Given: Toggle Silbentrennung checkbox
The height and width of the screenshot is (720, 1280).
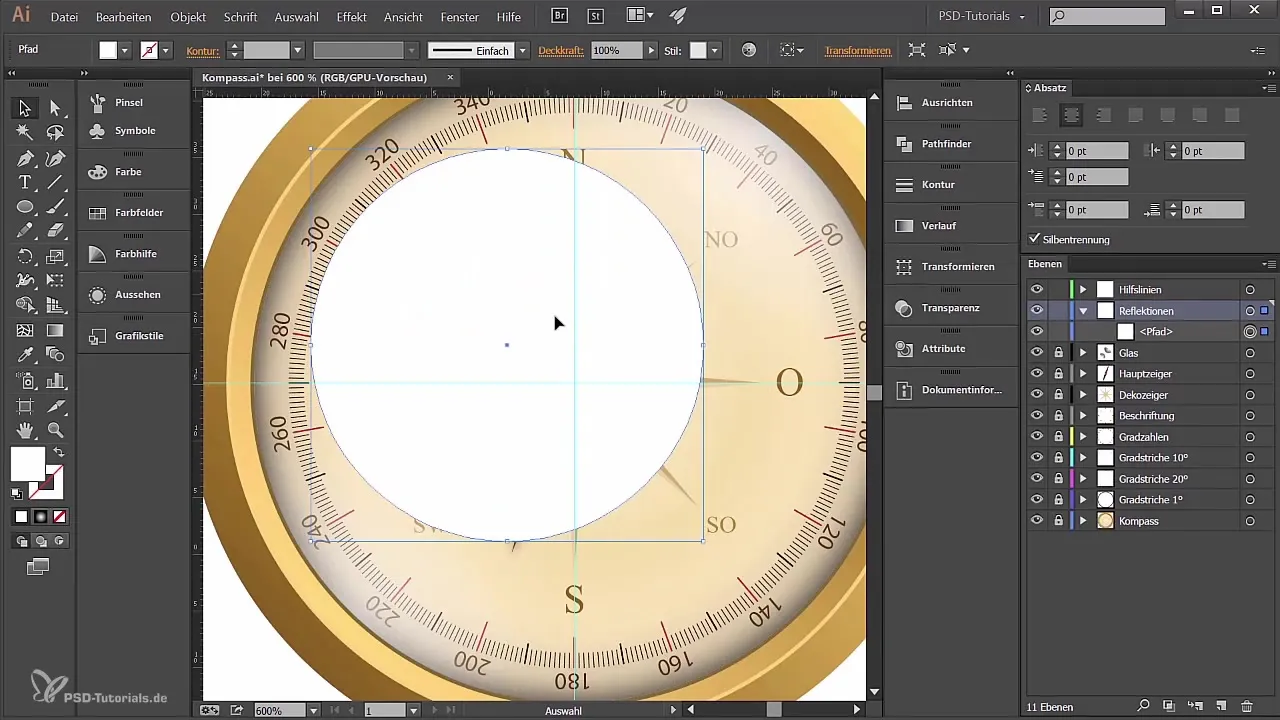Looking at the screenshot, I should coord(1035,239).
